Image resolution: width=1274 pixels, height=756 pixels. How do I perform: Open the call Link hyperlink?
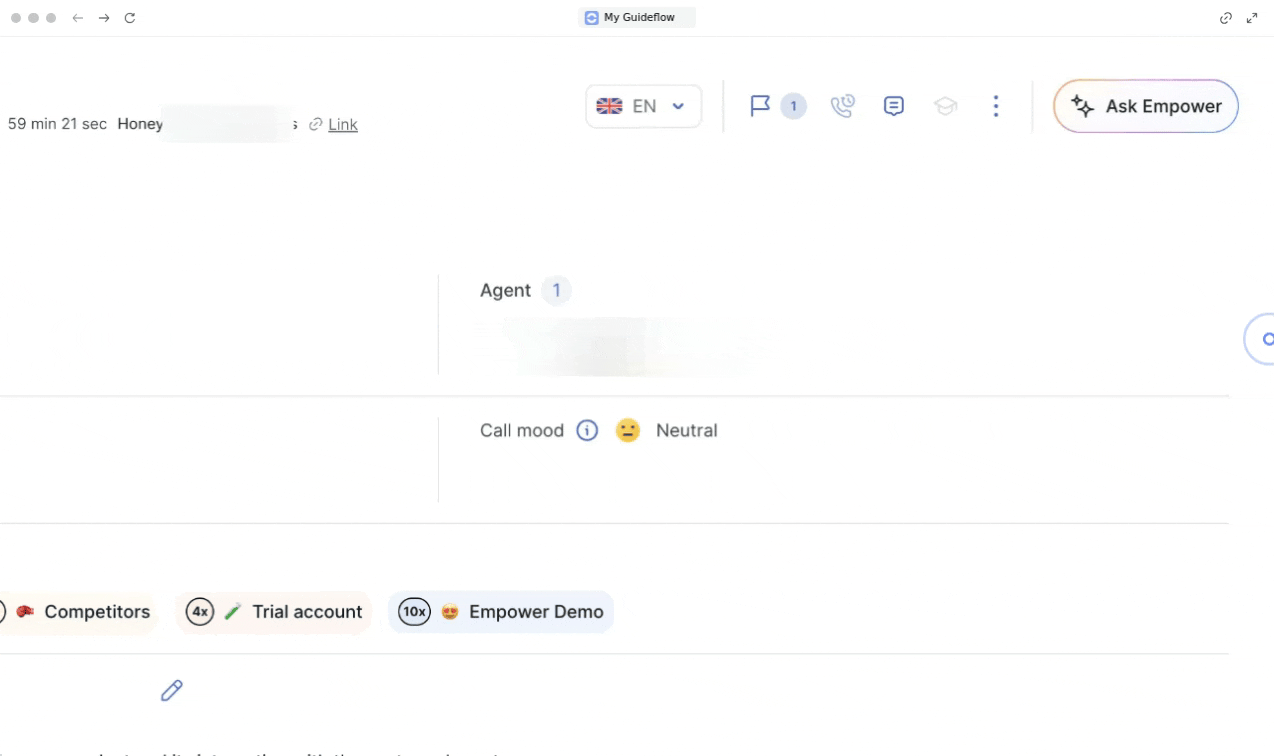[x=342, y=124]
